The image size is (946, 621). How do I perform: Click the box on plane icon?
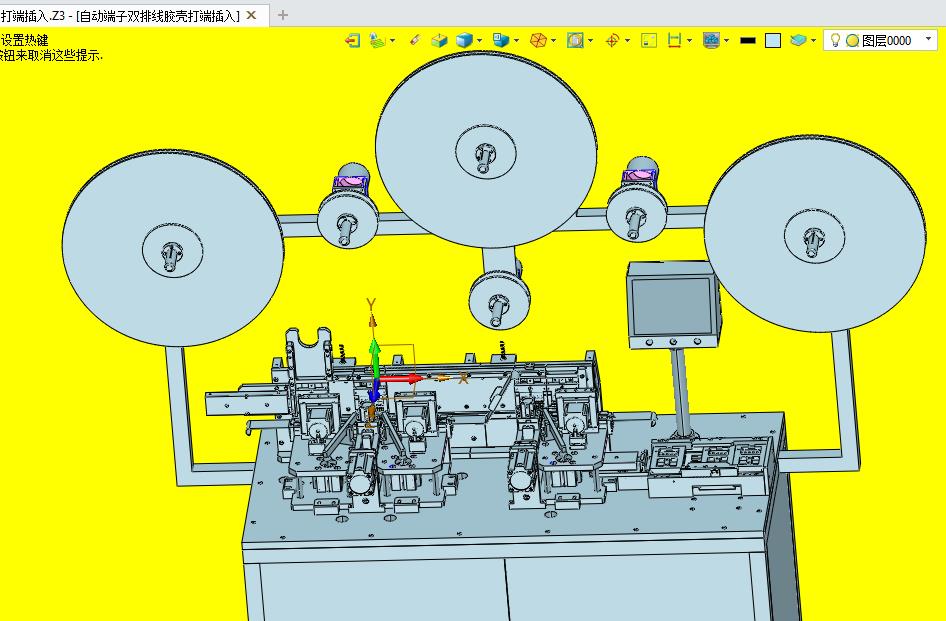tap(439, 40)
